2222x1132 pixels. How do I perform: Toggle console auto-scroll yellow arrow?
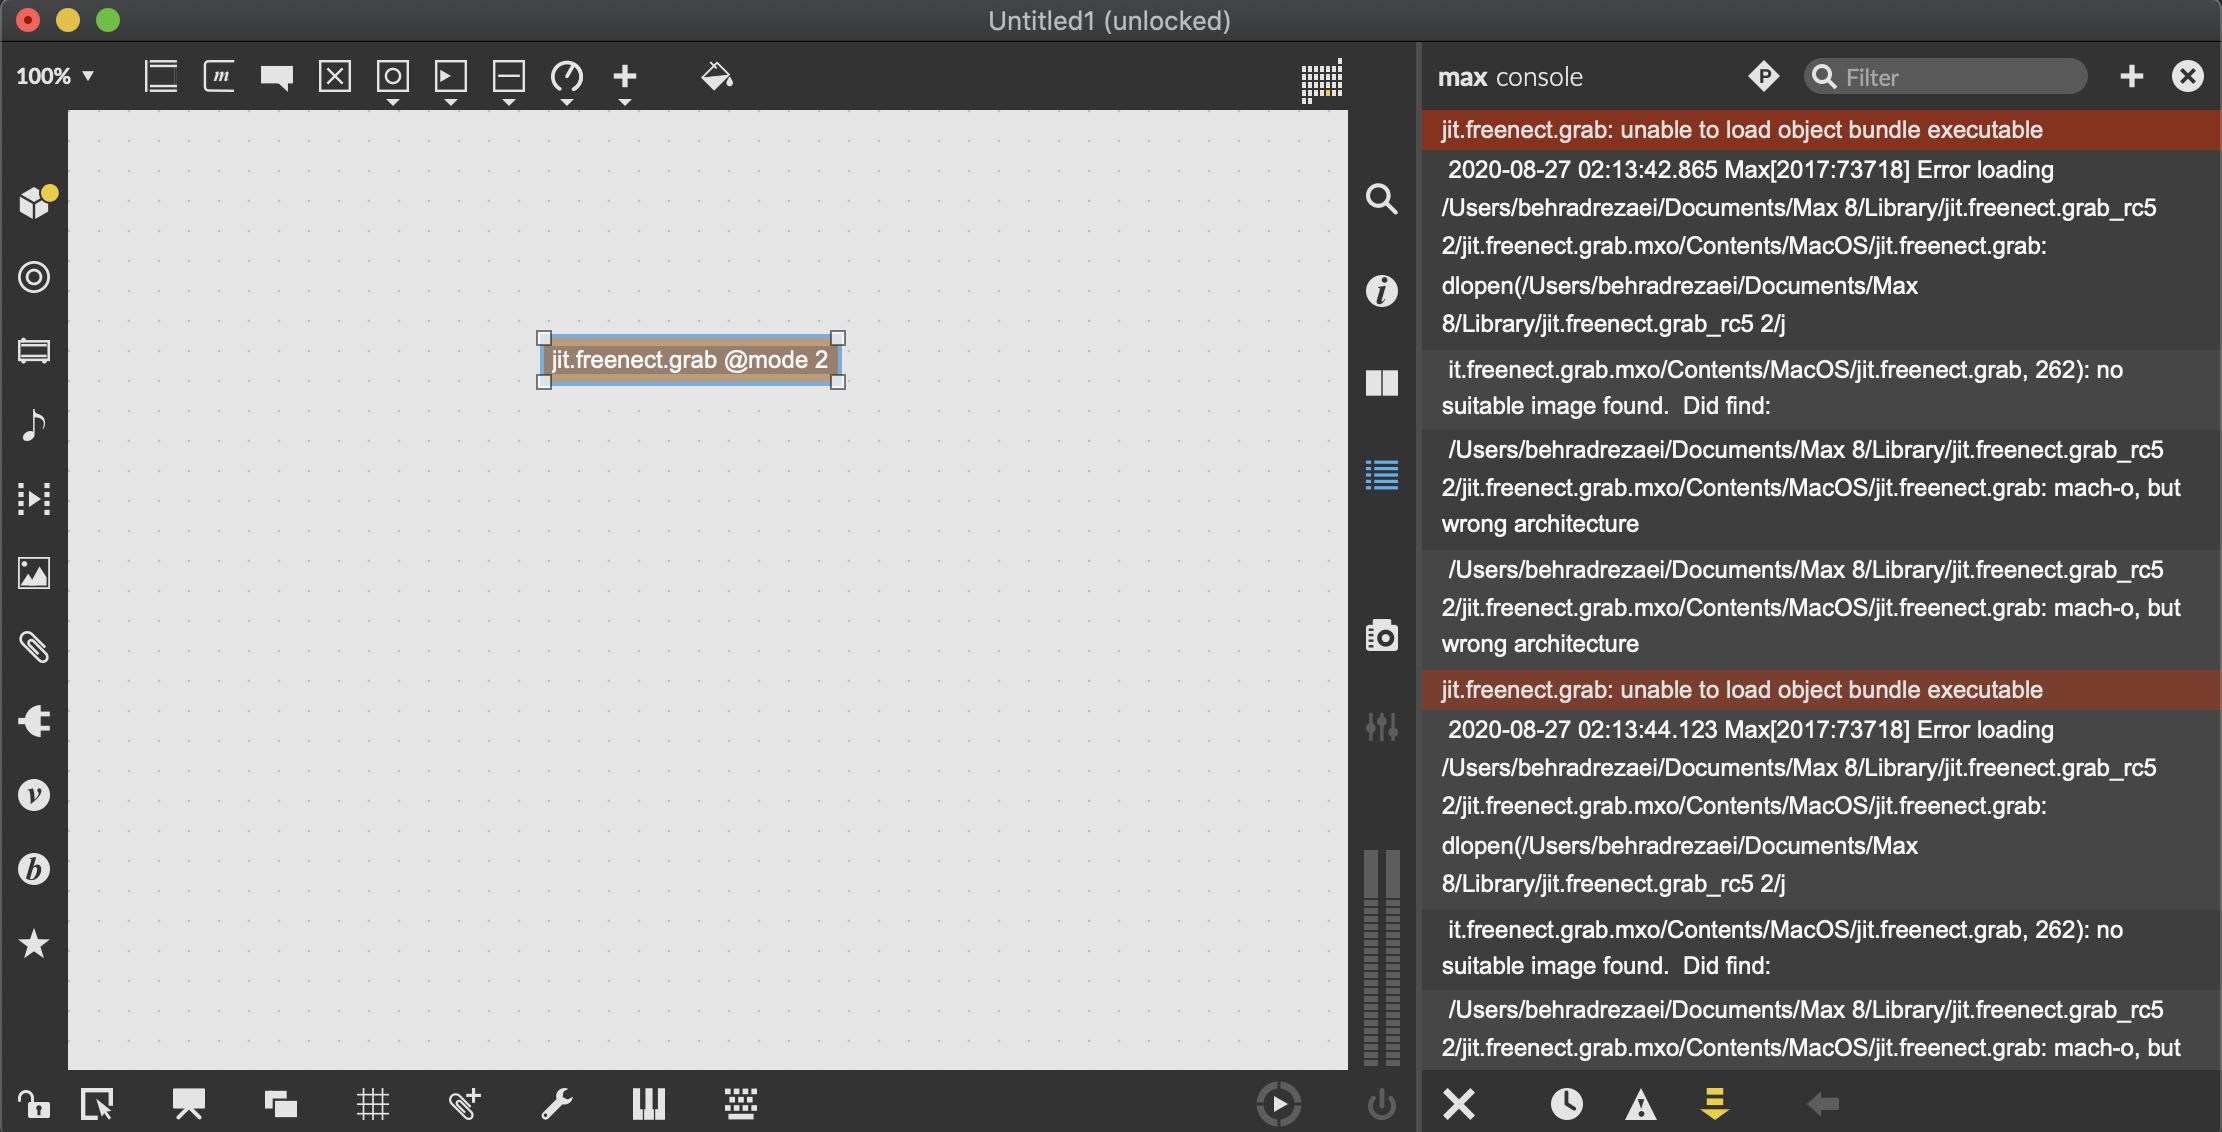(1715, 1104)
